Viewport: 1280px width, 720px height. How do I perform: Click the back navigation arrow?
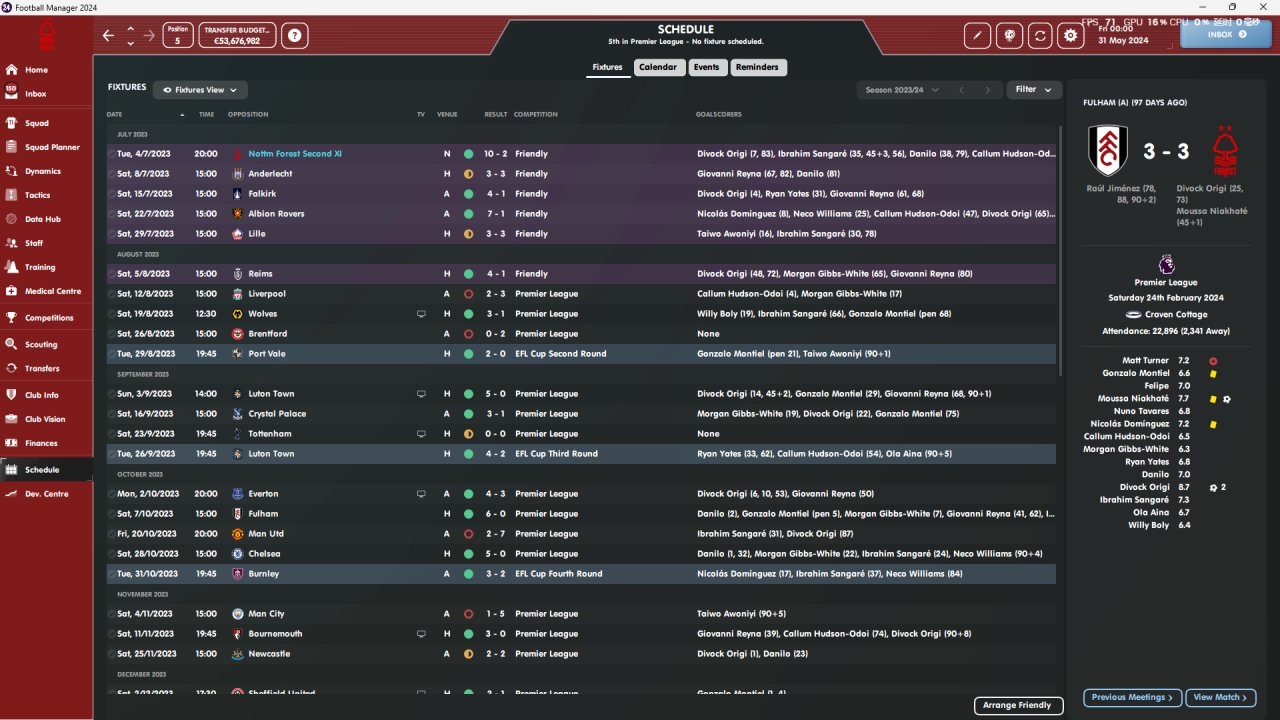(109, 36)
